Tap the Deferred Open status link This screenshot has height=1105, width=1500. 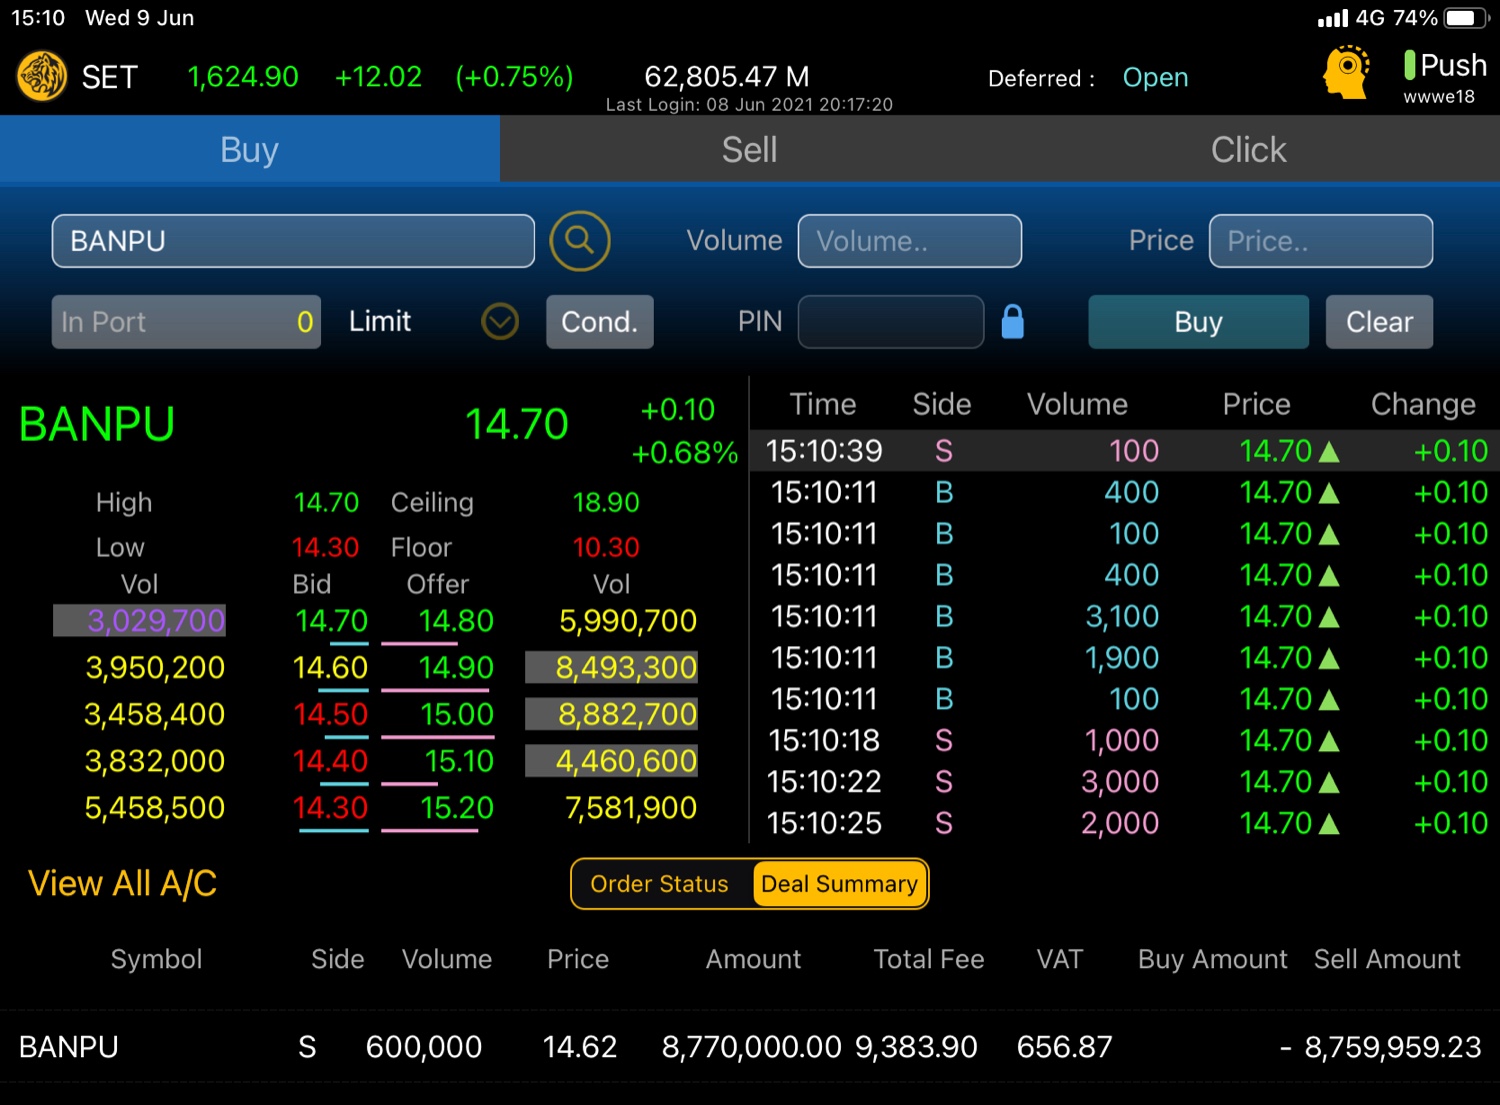tap(1155, 77)
